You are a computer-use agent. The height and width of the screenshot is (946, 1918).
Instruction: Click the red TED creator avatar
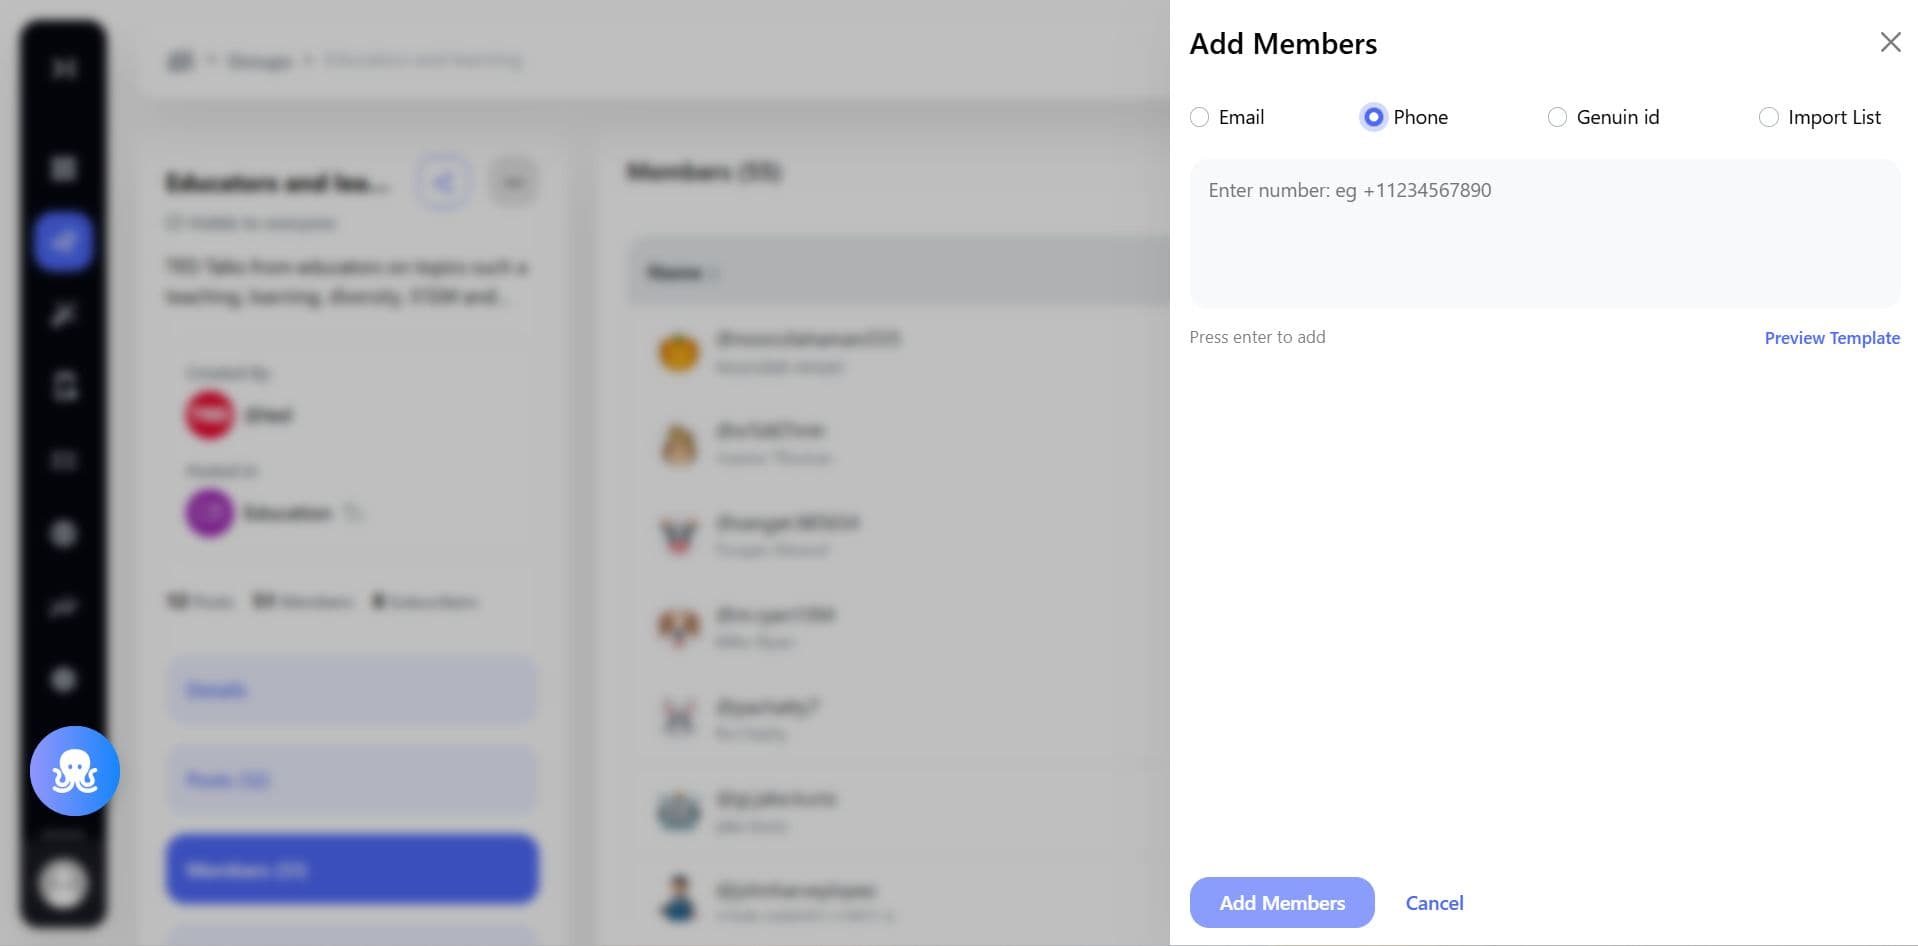click(x=209, y=415)
